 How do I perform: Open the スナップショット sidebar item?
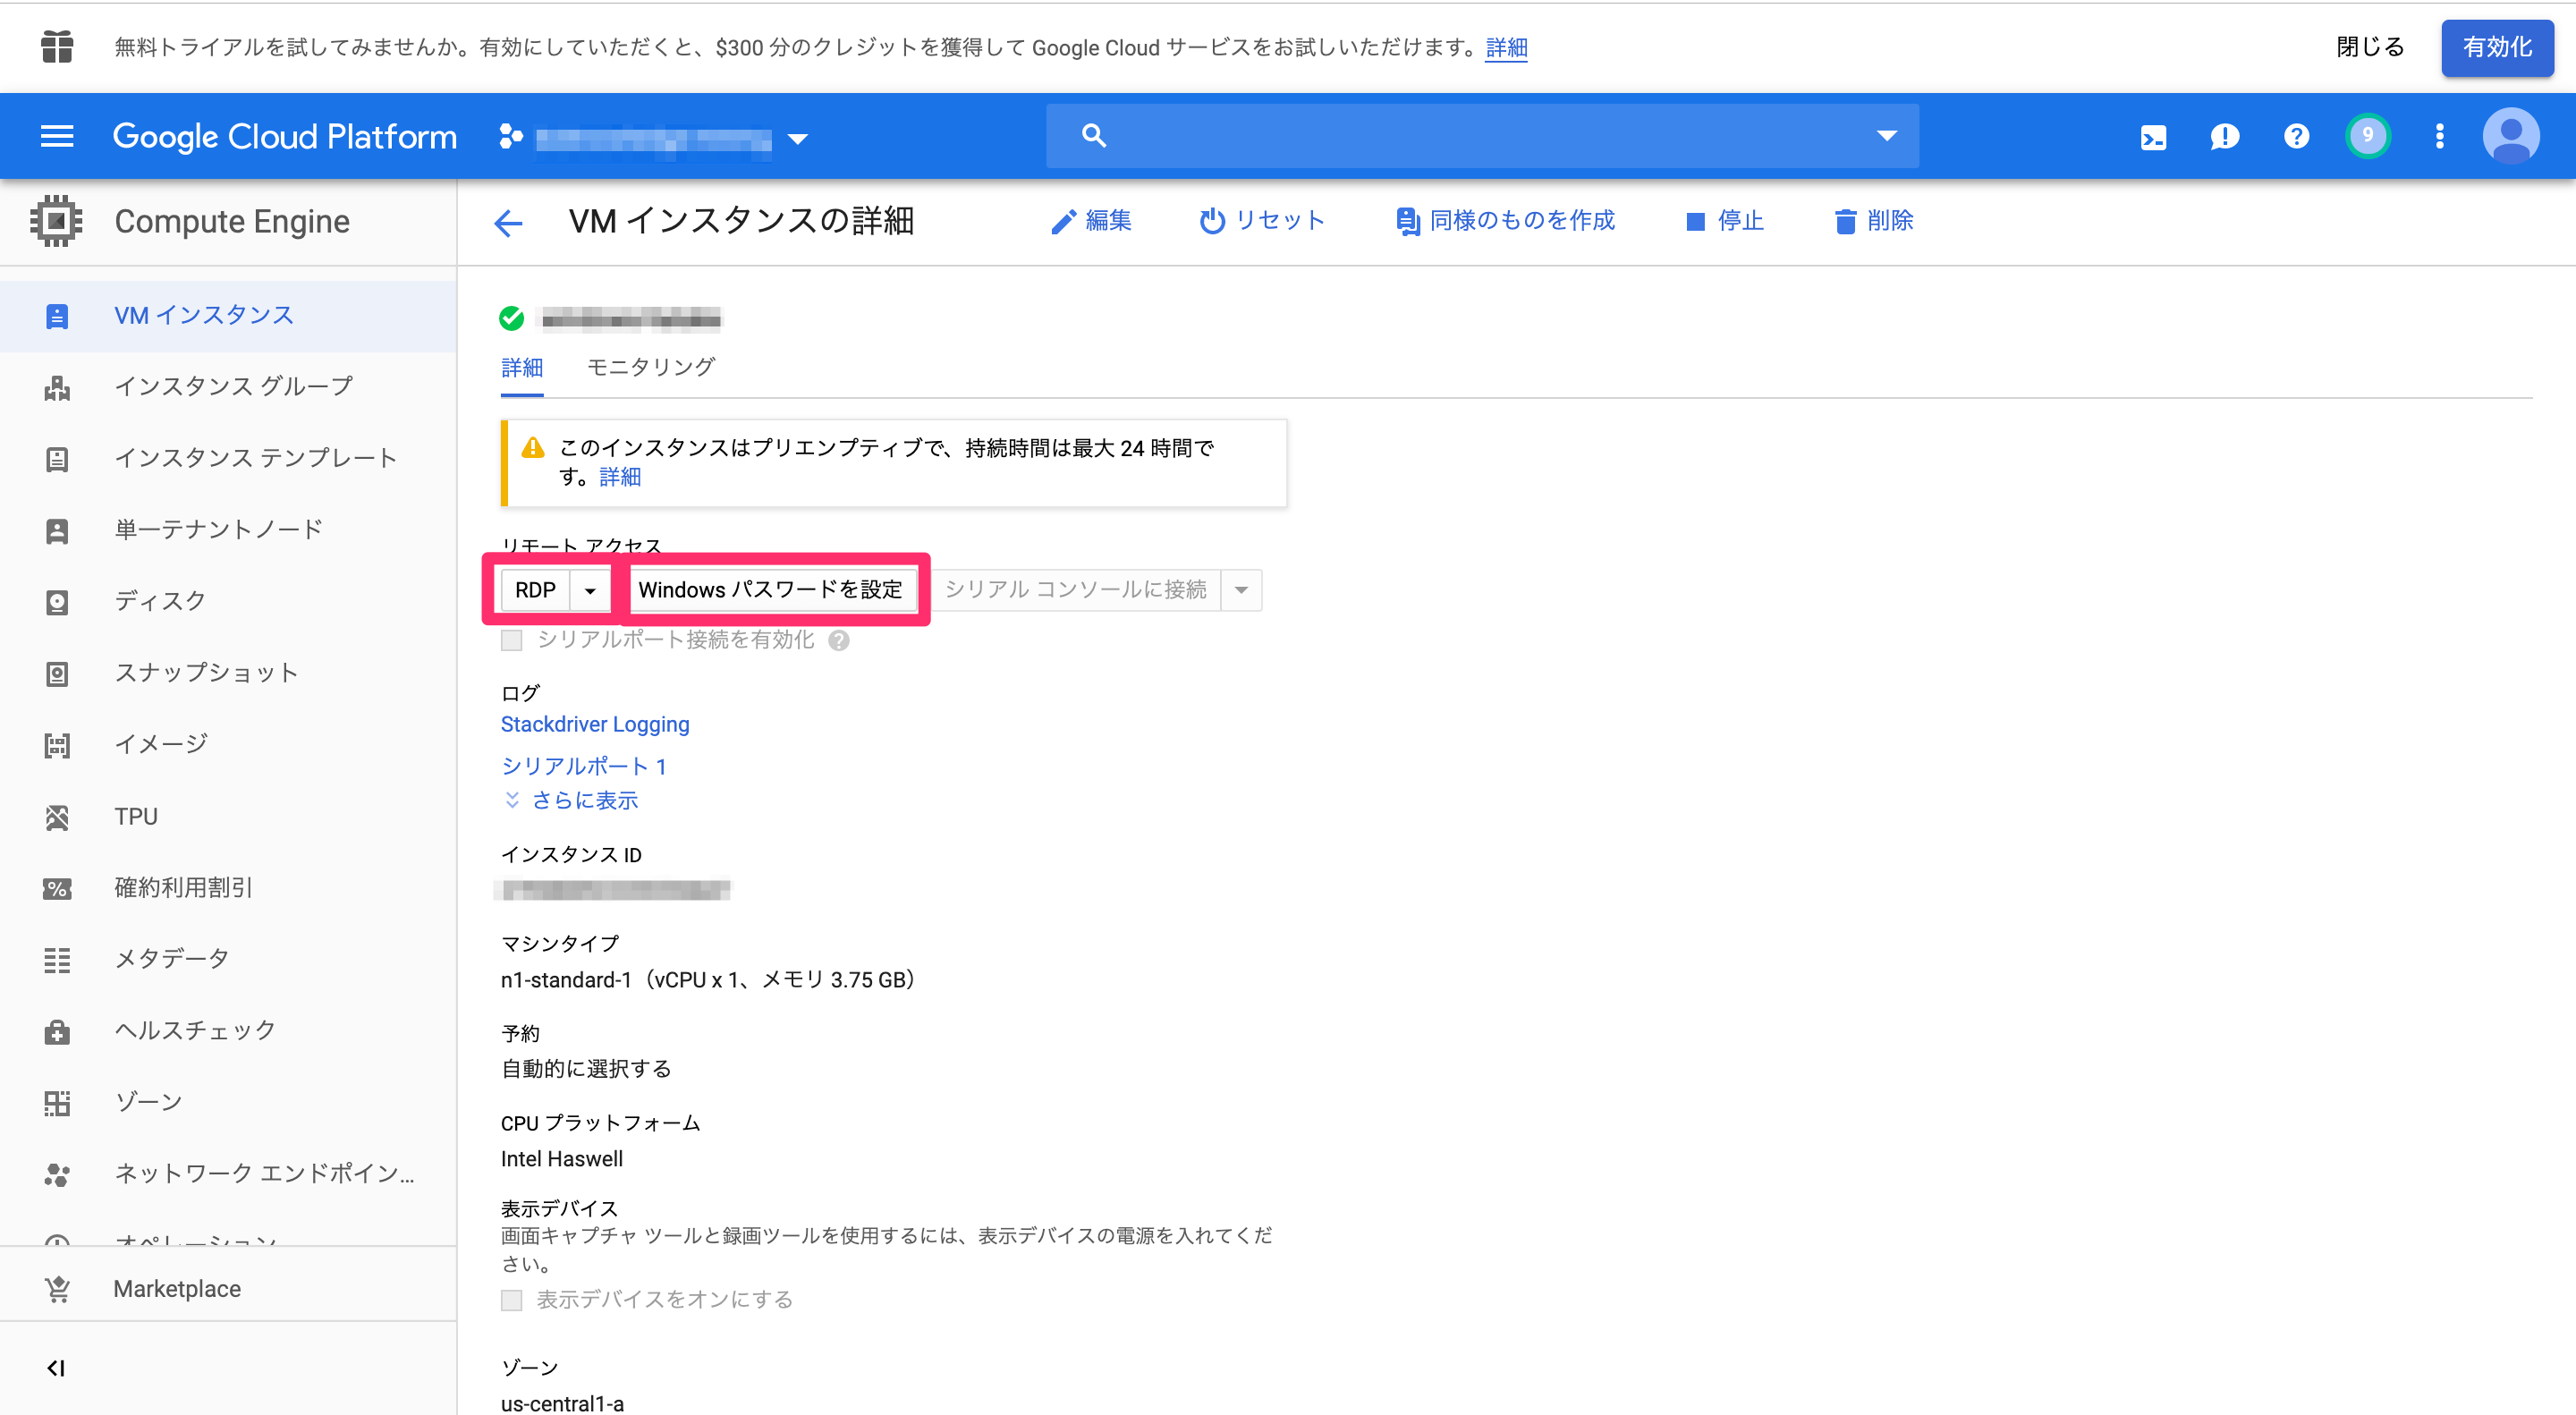pyautogui.click(x=206, y=672)
